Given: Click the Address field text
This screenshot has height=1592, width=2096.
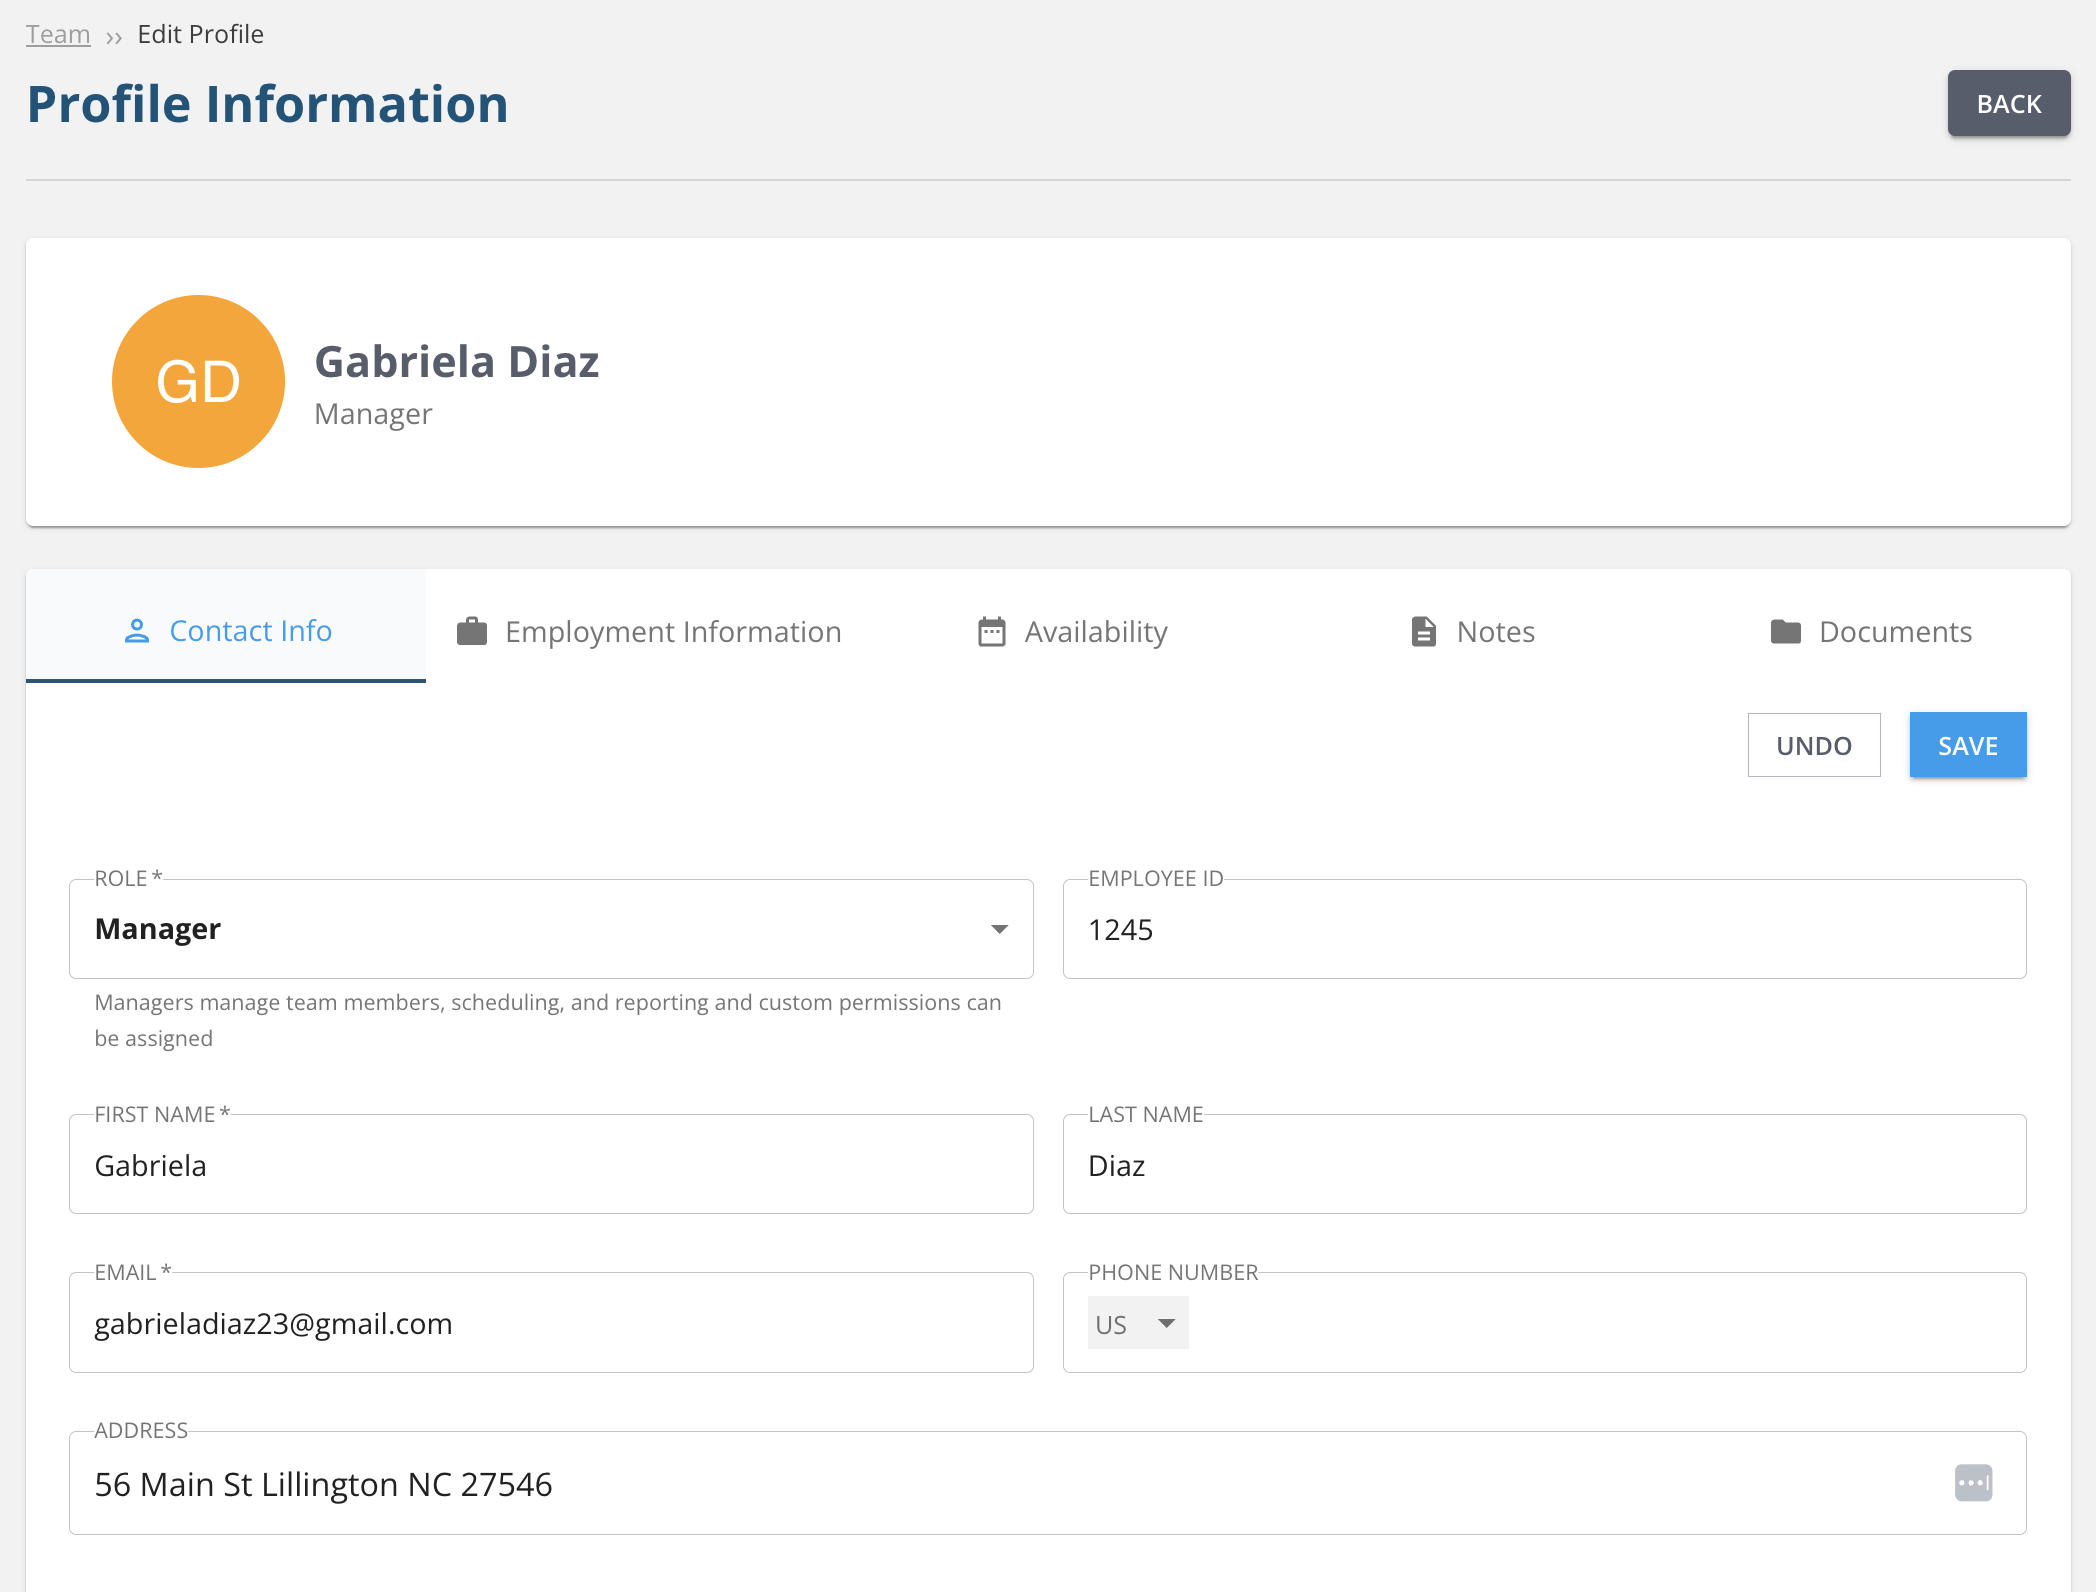Looking at the screenshot, I should tap(323, 1484).
